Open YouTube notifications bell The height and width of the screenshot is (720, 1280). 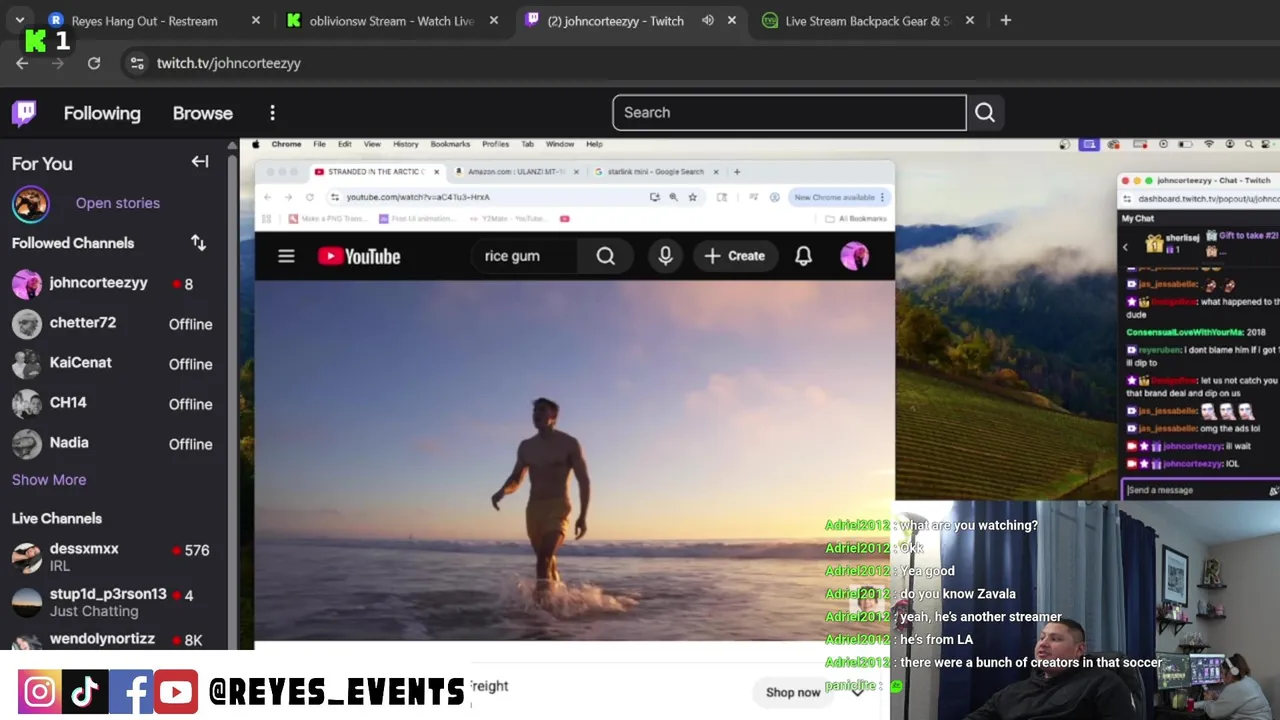(803, 256)
